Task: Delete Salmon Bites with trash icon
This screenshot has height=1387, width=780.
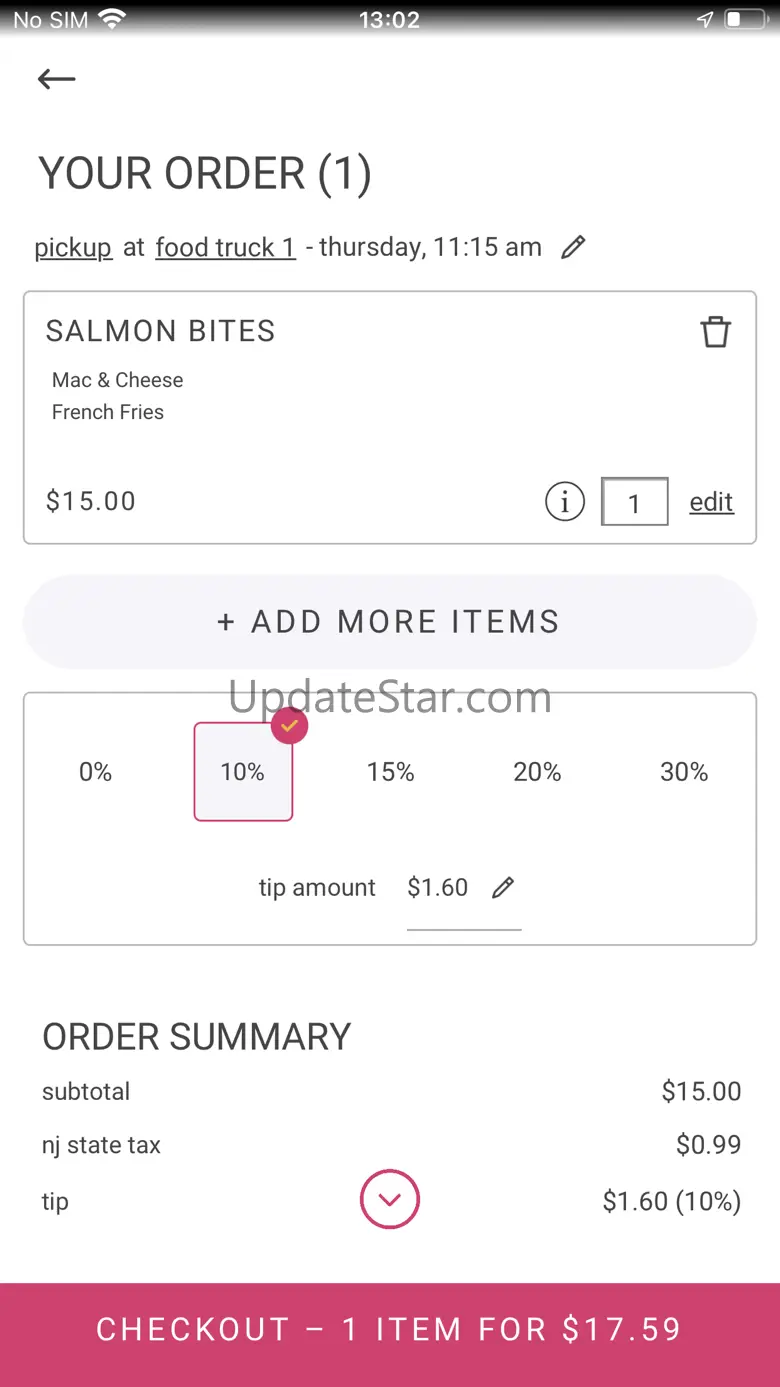Action: [x=715, y=331]
